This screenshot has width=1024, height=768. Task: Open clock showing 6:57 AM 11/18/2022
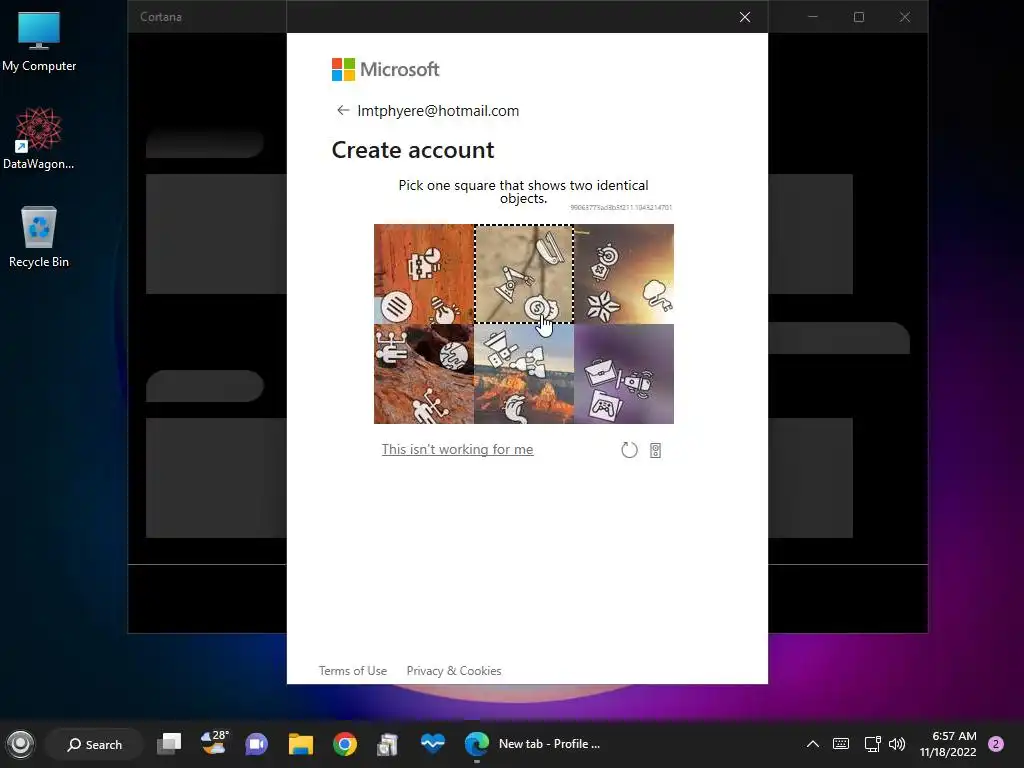pyautogui.click(x=948, y=744)
